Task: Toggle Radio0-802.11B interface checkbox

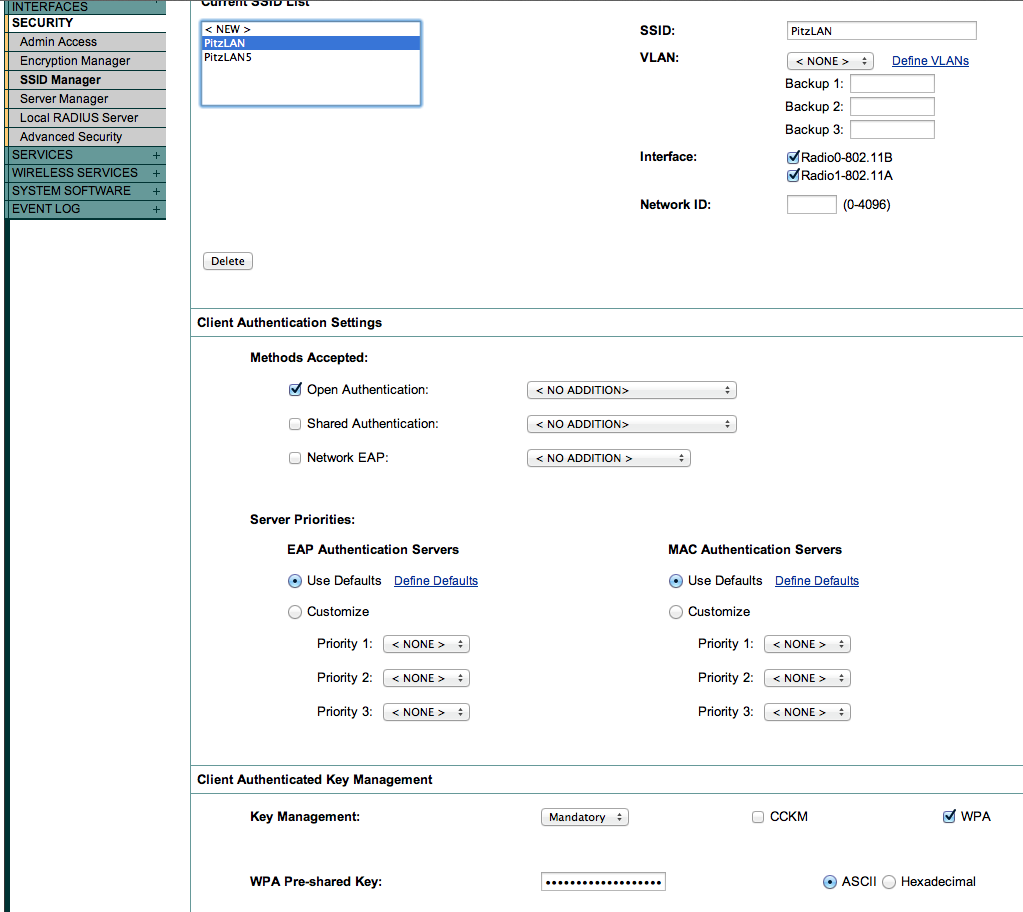Action: (793, 157)
